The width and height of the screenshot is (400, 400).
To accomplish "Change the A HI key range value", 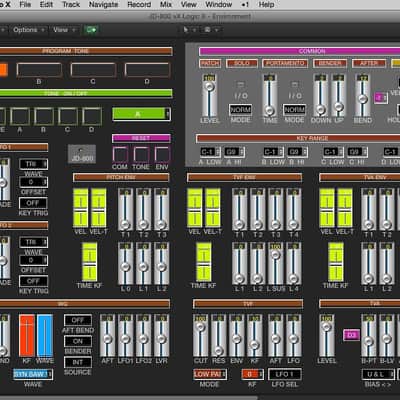I will tap(234, 152).
